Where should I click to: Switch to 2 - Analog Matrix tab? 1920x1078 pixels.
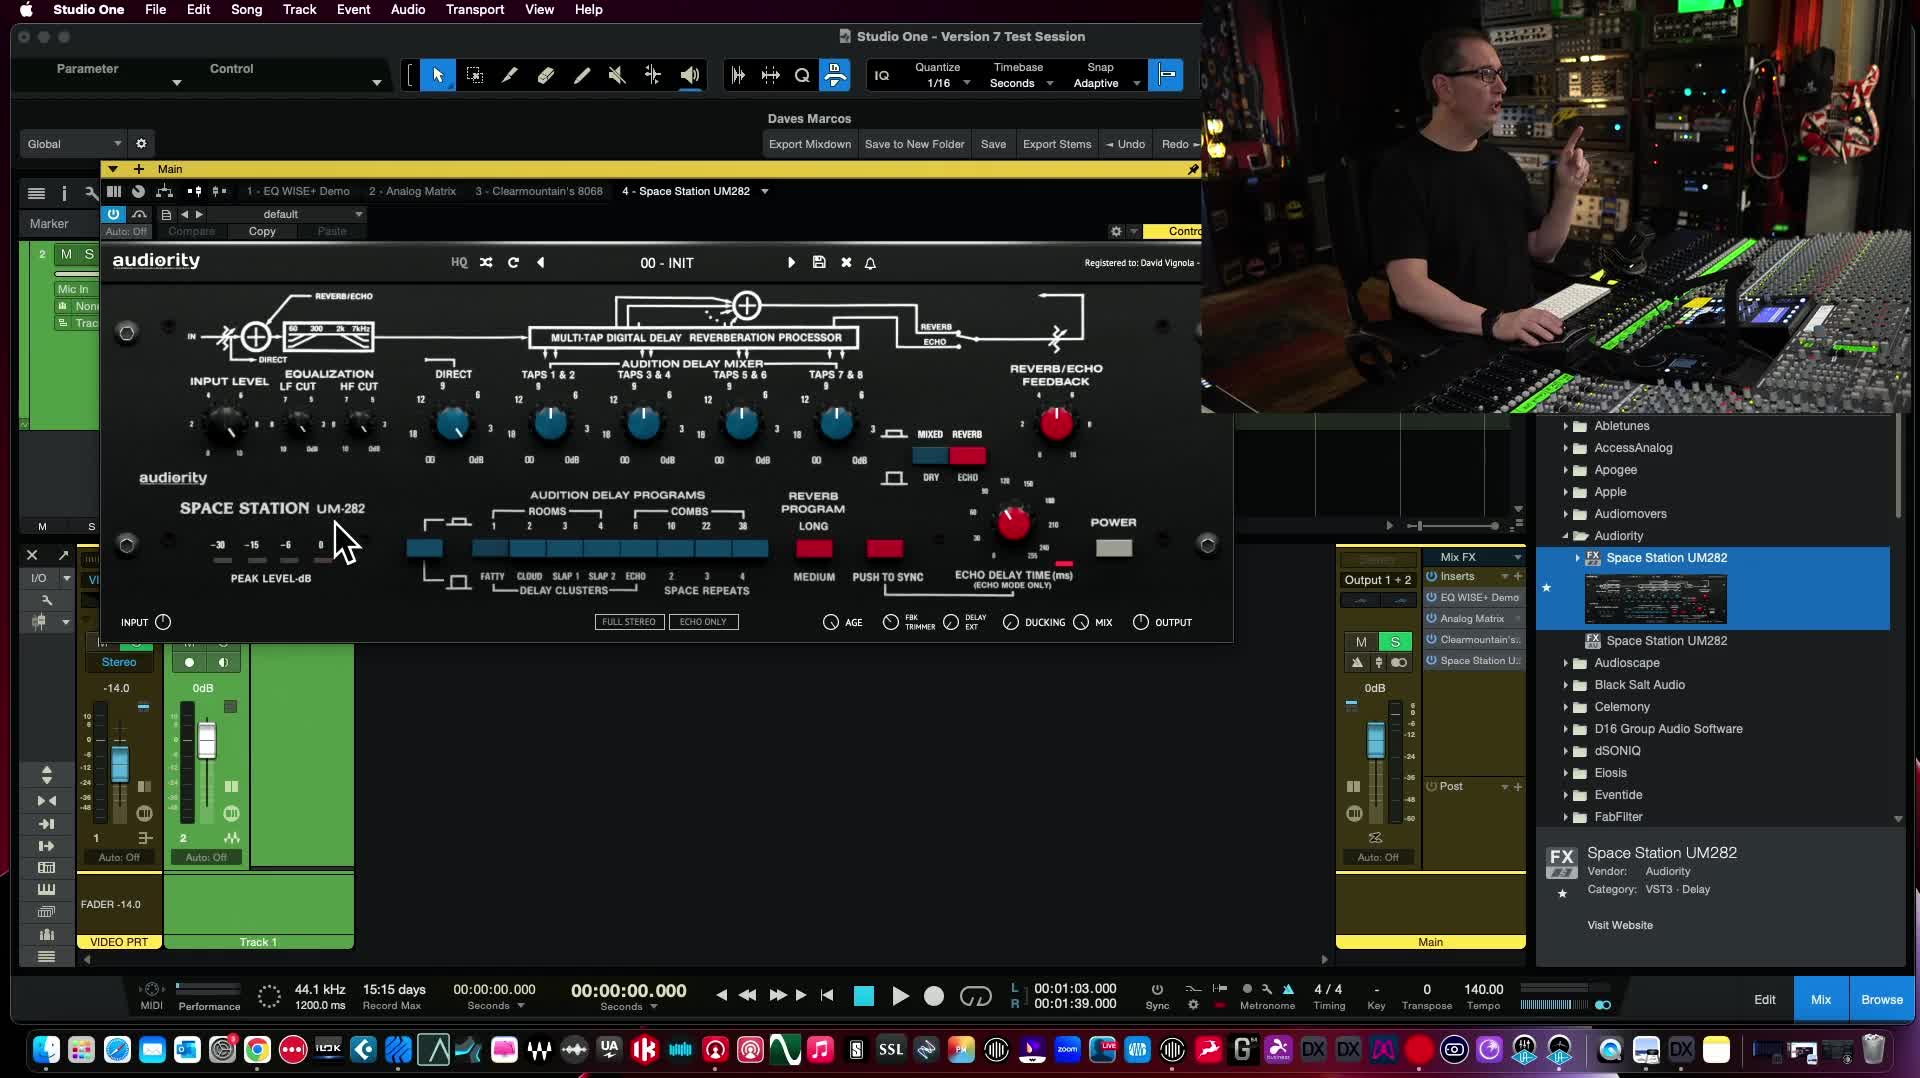[412, 191]
